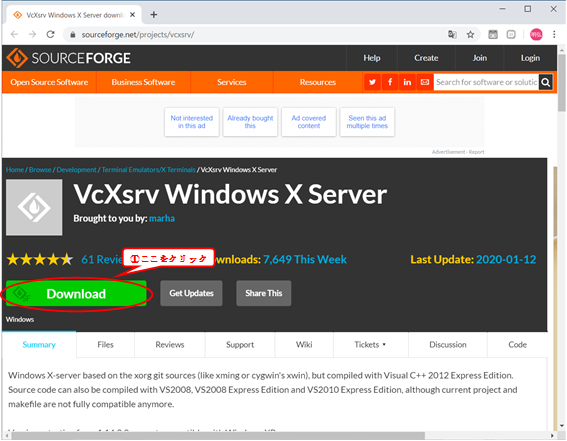Image resolution: width=567 pixels, height=441 pixels.
Task: Open the LinkedIn icon link
Action: [407, 82]
